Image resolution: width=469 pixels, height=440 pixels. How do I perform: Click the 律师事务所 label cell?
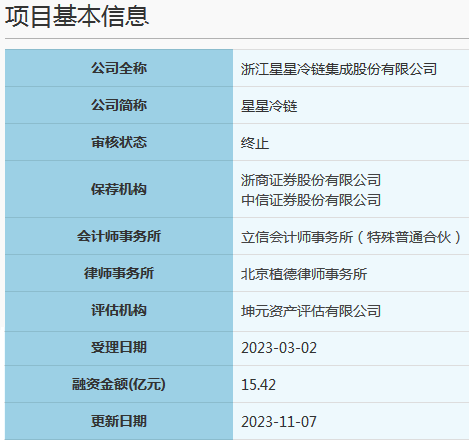click(119, 273)
